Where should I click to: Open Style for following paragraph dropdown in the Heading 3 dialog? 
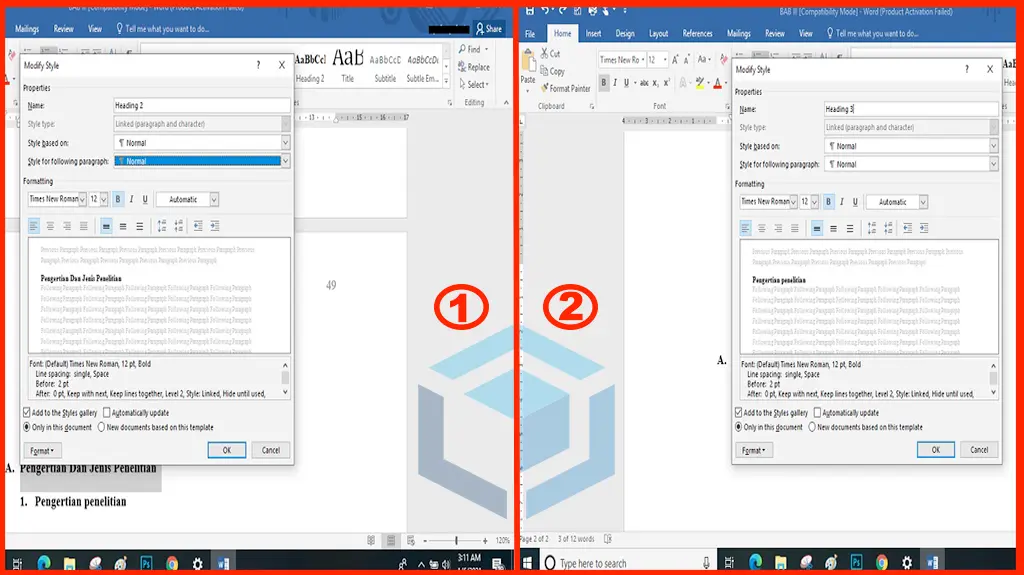point(993,165)
